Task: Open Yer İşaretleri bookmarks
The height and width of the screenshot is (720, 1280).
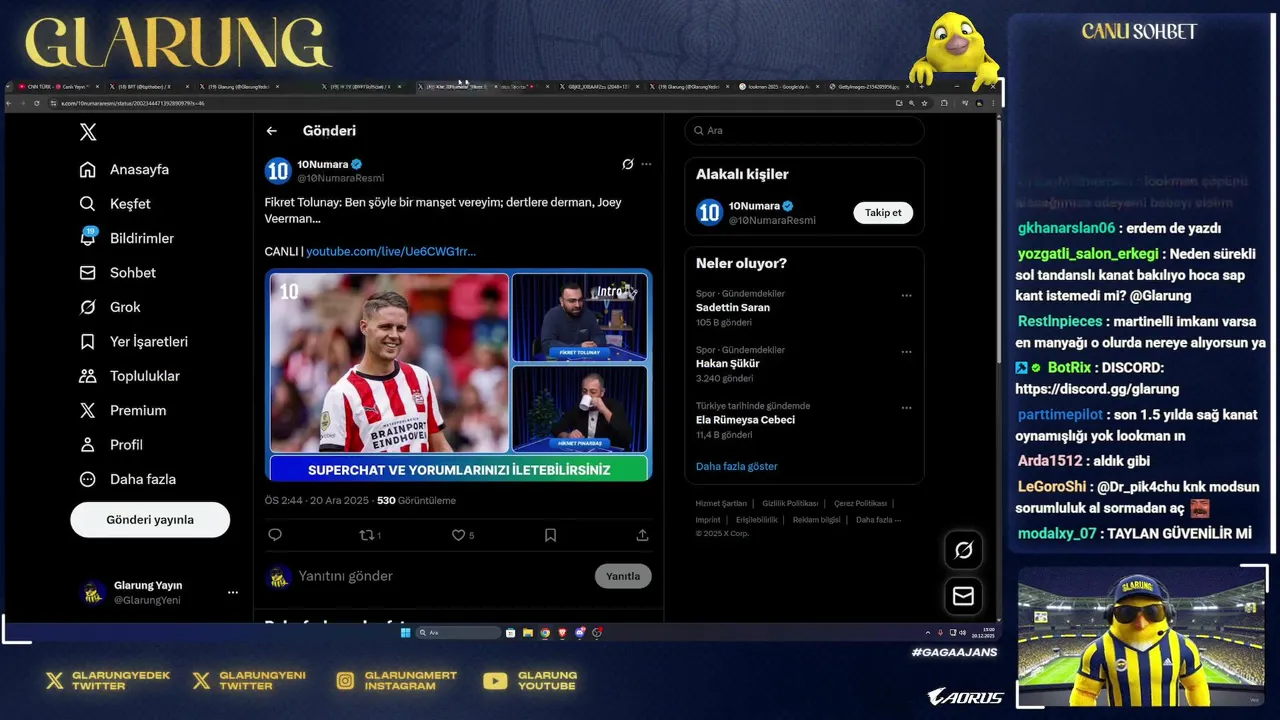Action: point(134,342)
